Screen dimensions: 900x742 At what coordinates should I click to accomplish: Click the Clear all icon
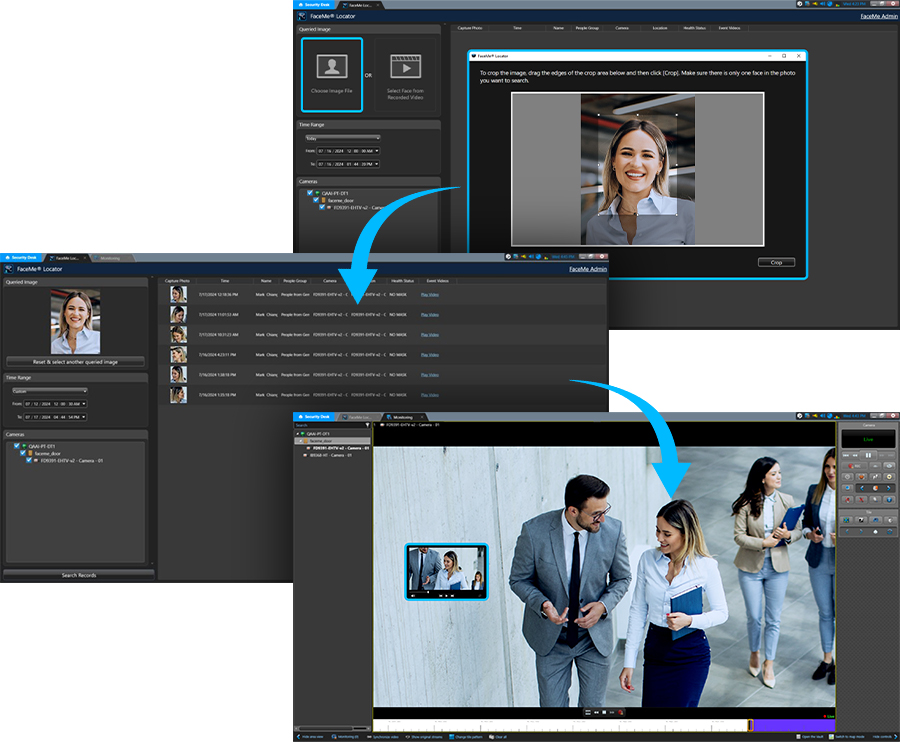(x=490, y=737)
